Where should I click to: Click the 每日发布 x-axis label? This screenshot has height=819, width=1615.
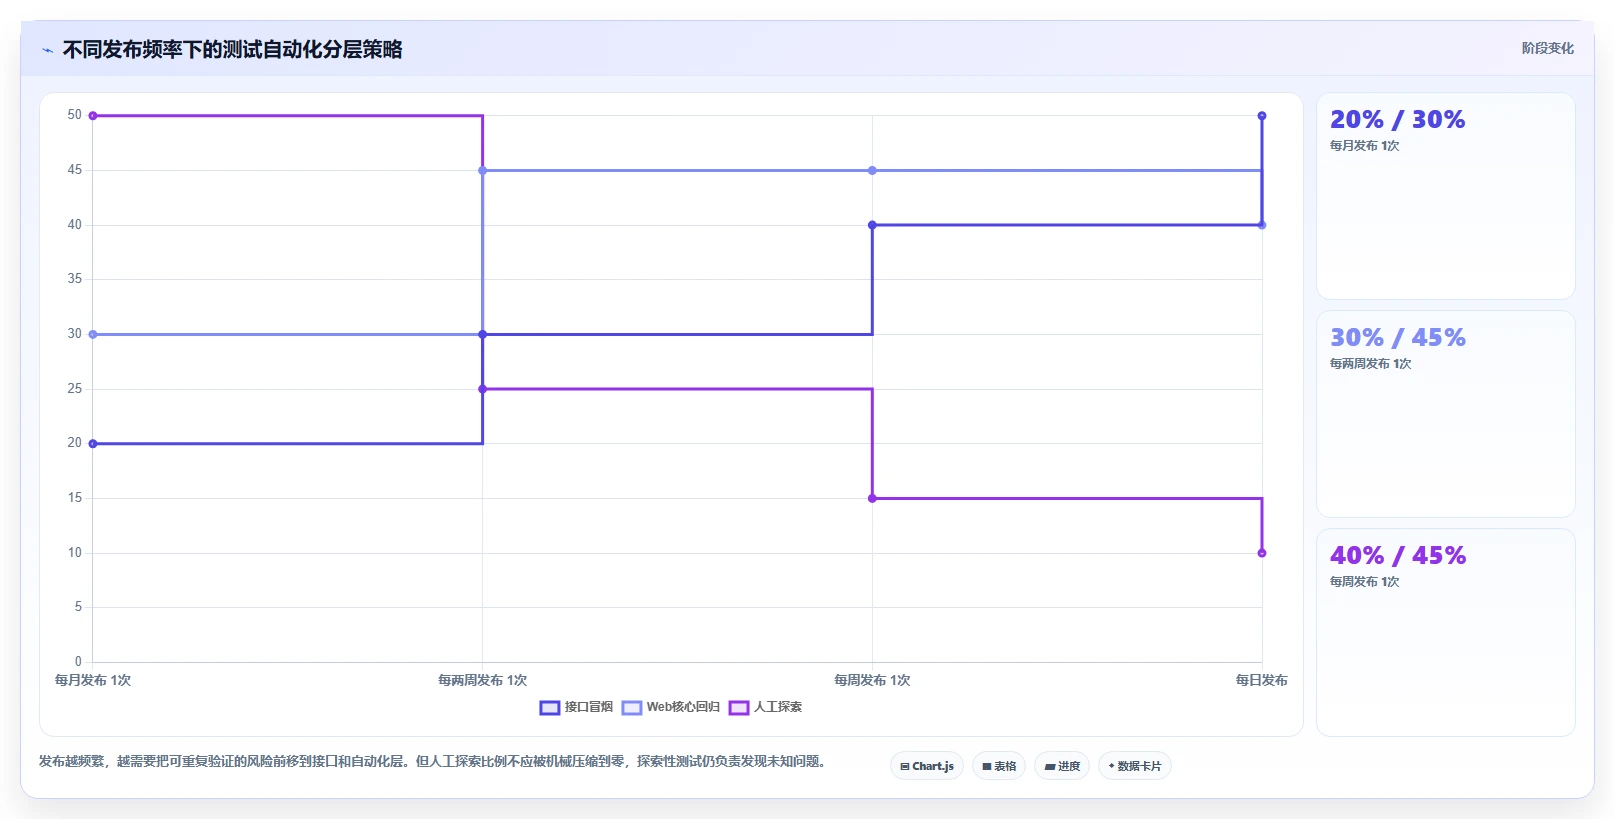1261,680
